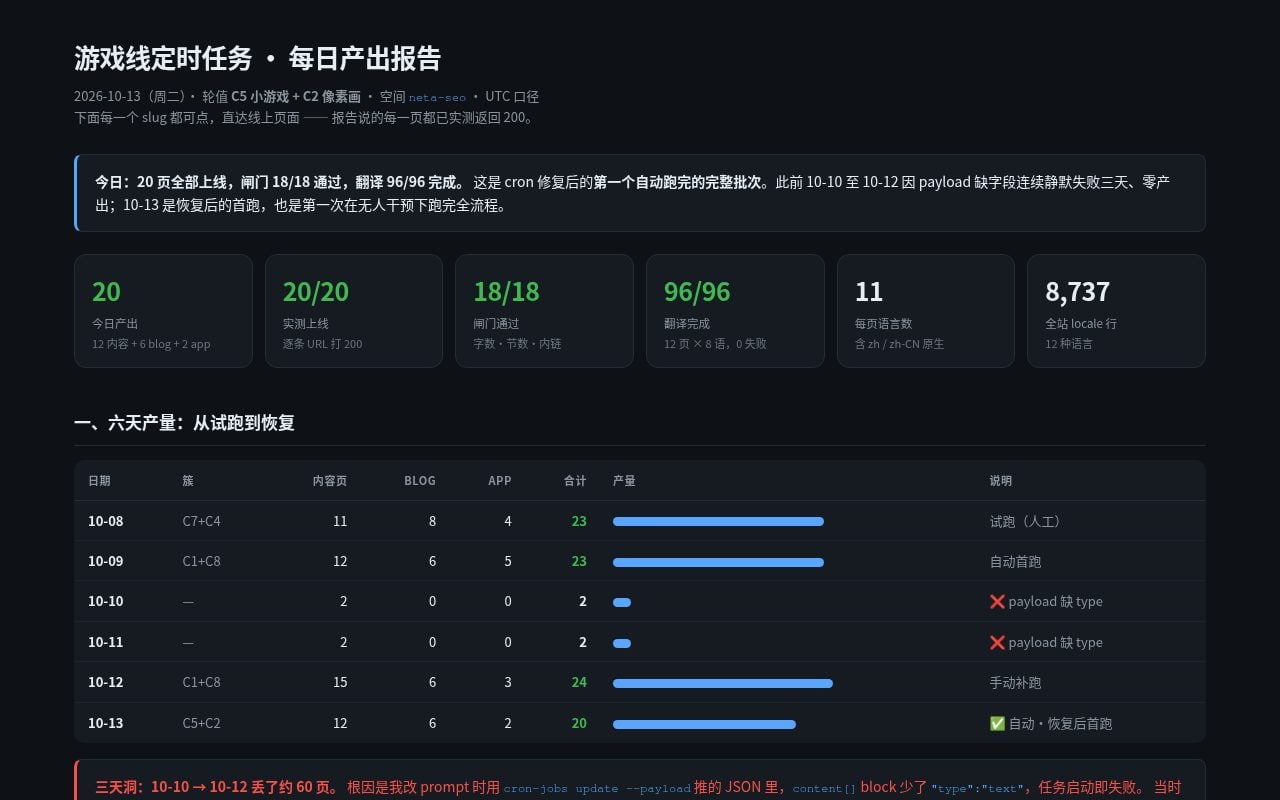1280x800 pixels.
Task: Click the red cross icon in the 10-10 row
Action: tap(997, 601)
